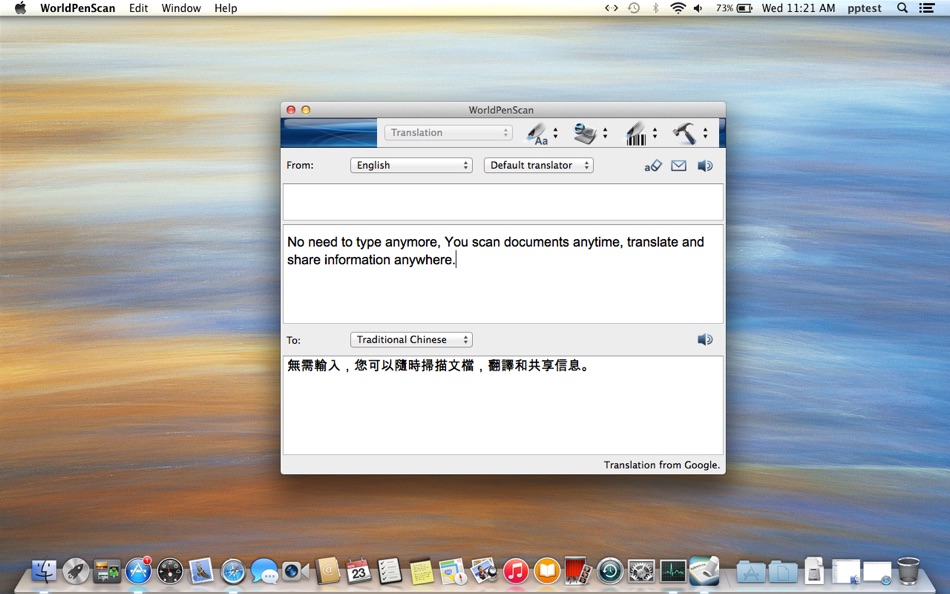The height and width of the screenshot is (594, 950).
Task: Select the pen text scan tool icon
Action: point(536,133)
